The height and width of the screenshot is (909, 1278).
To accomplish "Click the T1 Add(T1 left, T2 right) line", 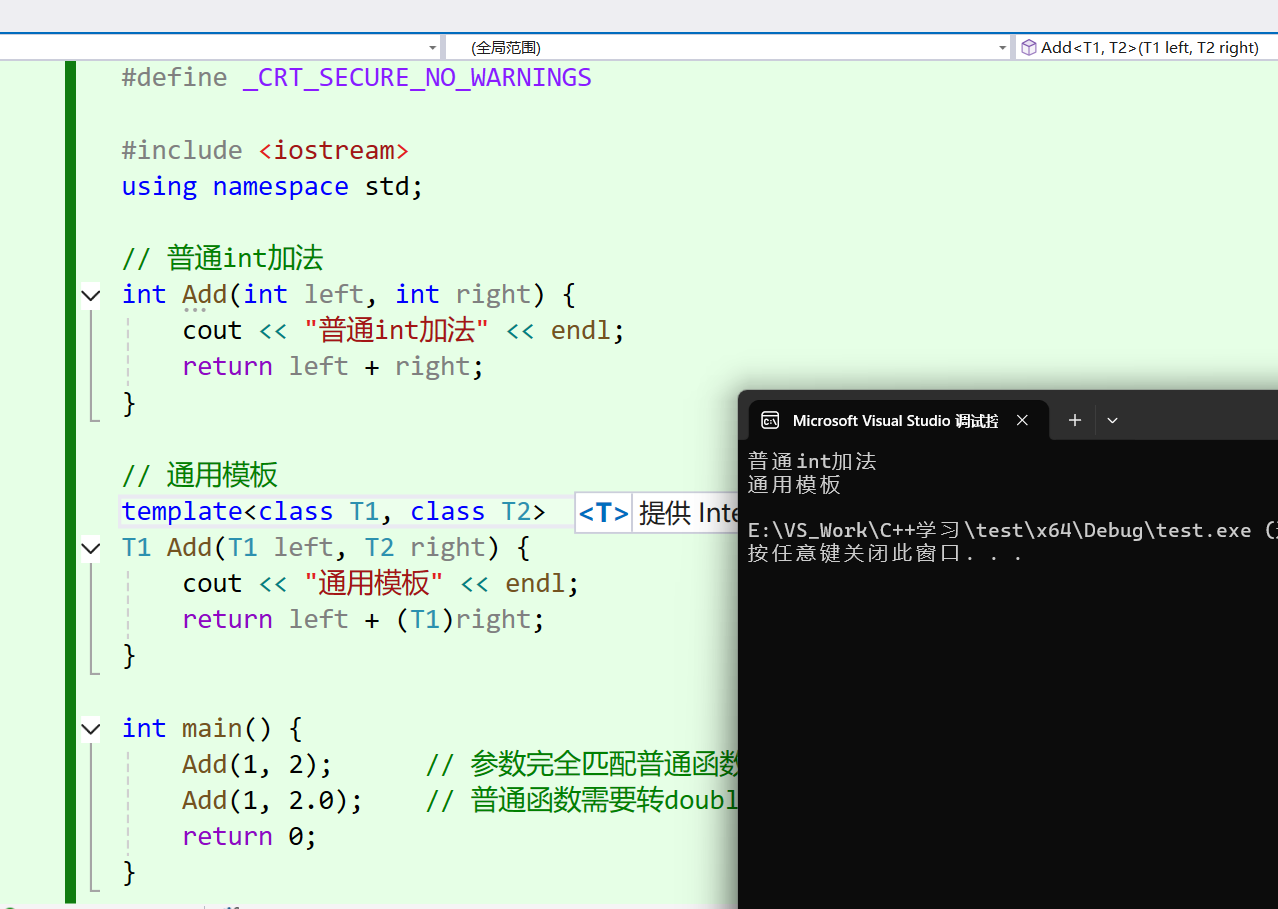I will (326, 548).
